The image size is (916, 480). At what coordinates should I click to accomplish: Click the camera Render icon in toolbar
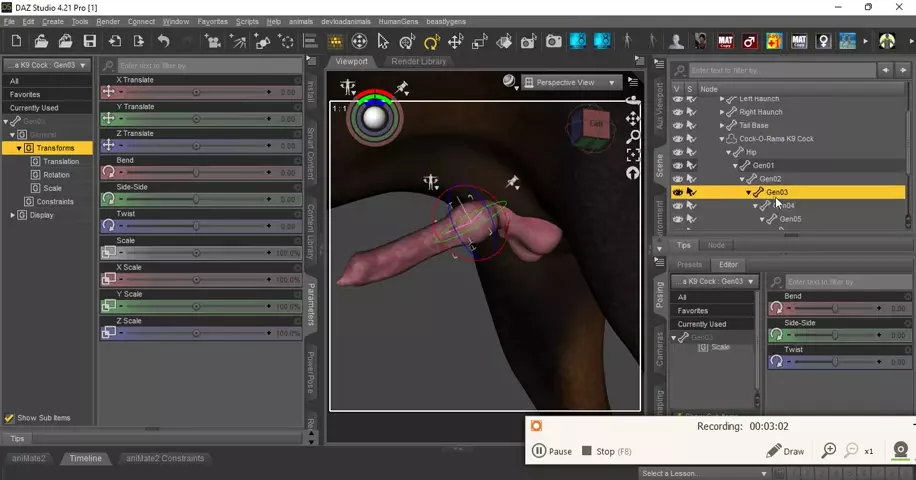(x=553, y=41)
